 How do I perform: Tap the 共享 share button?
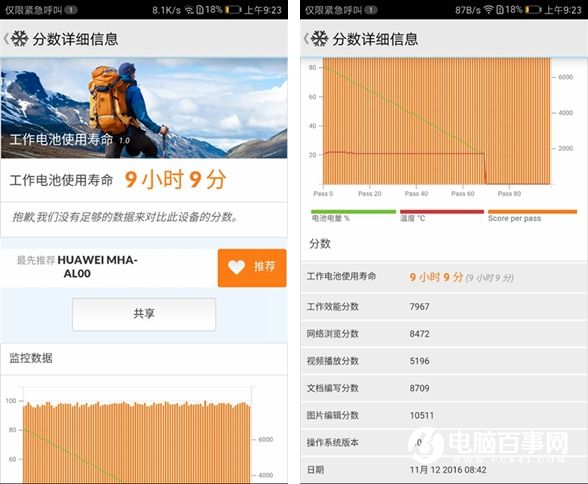[144, 314]
